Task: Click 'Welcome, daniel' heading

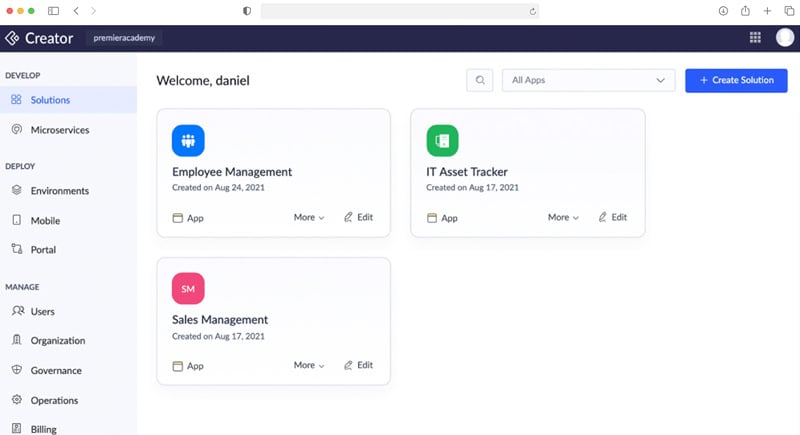Action: (x=203, y=81)
